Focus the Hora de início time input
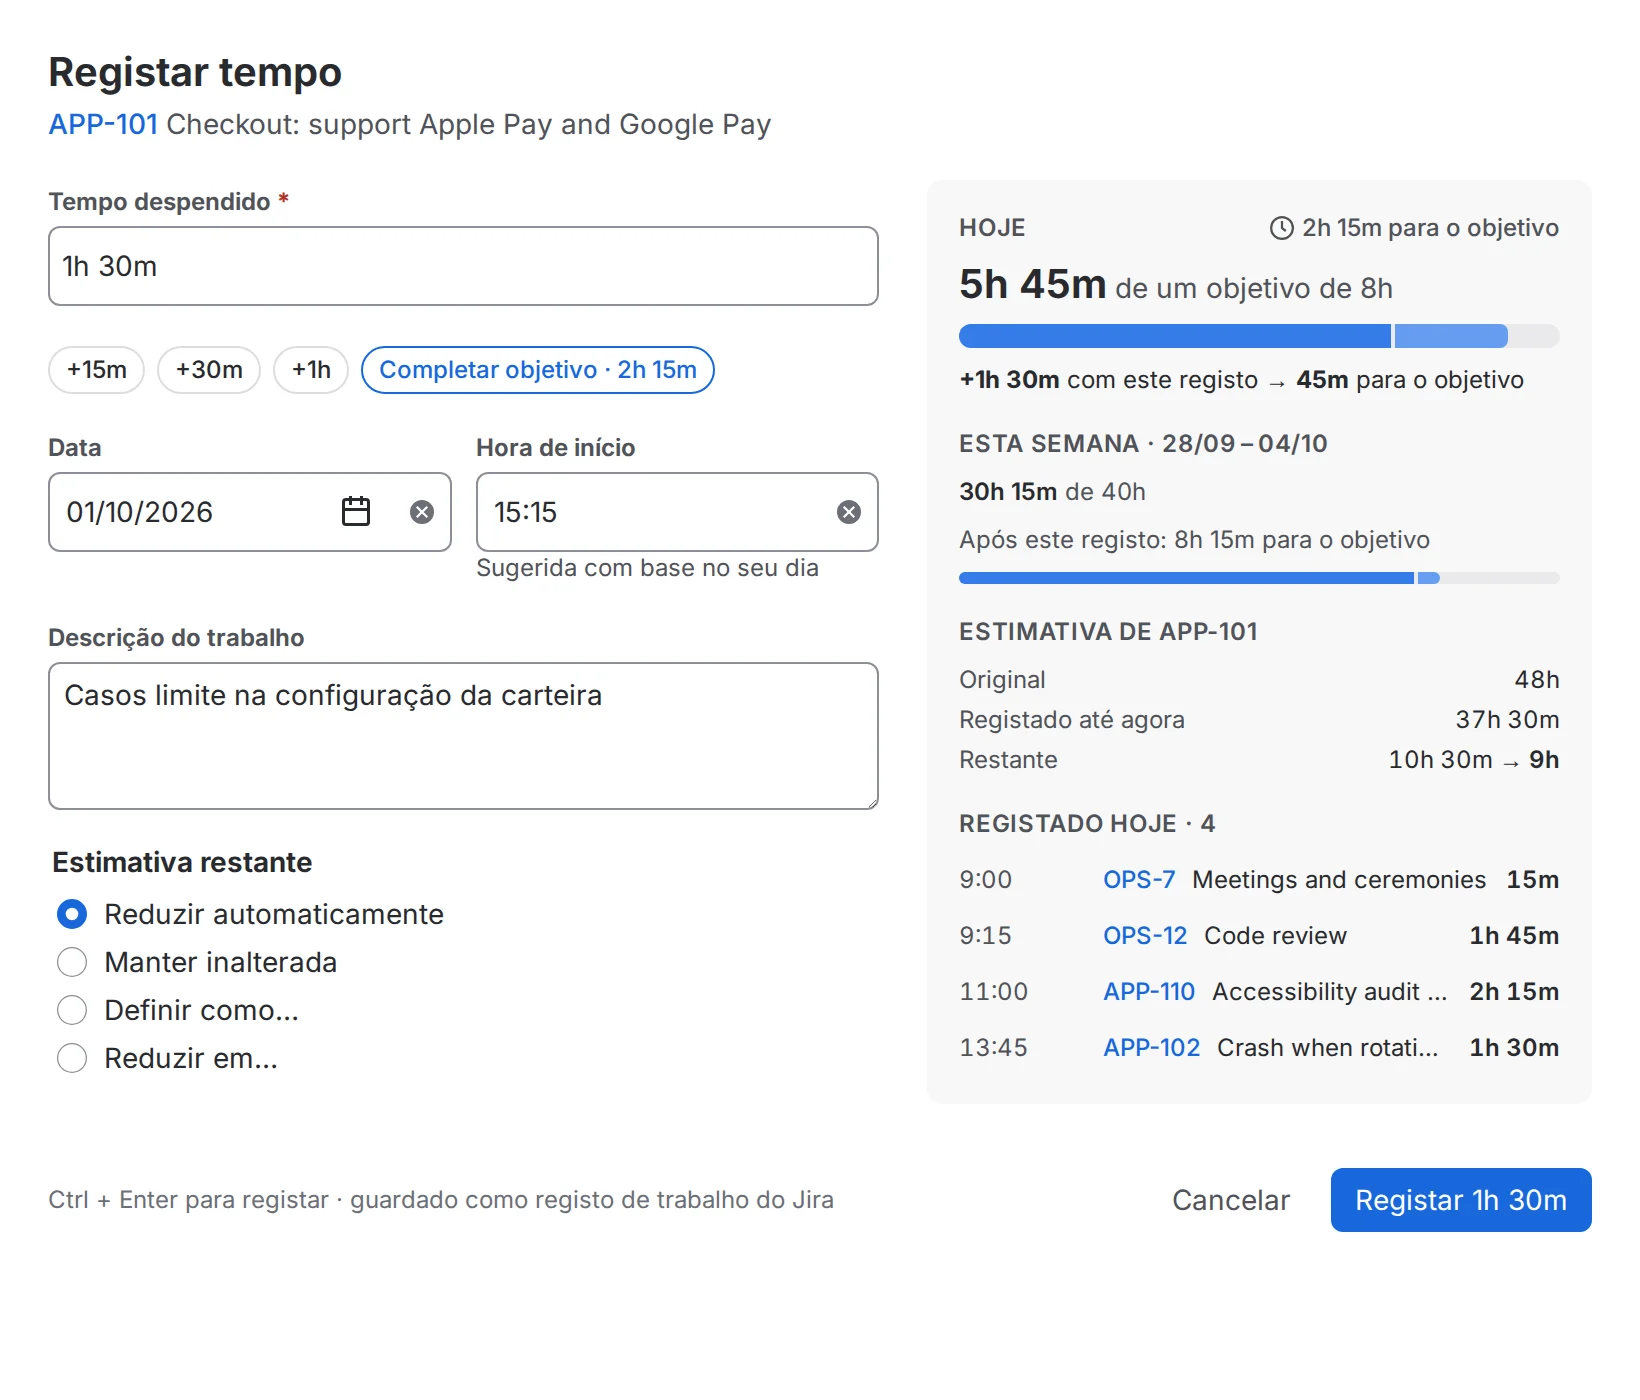 coord(677,512)
